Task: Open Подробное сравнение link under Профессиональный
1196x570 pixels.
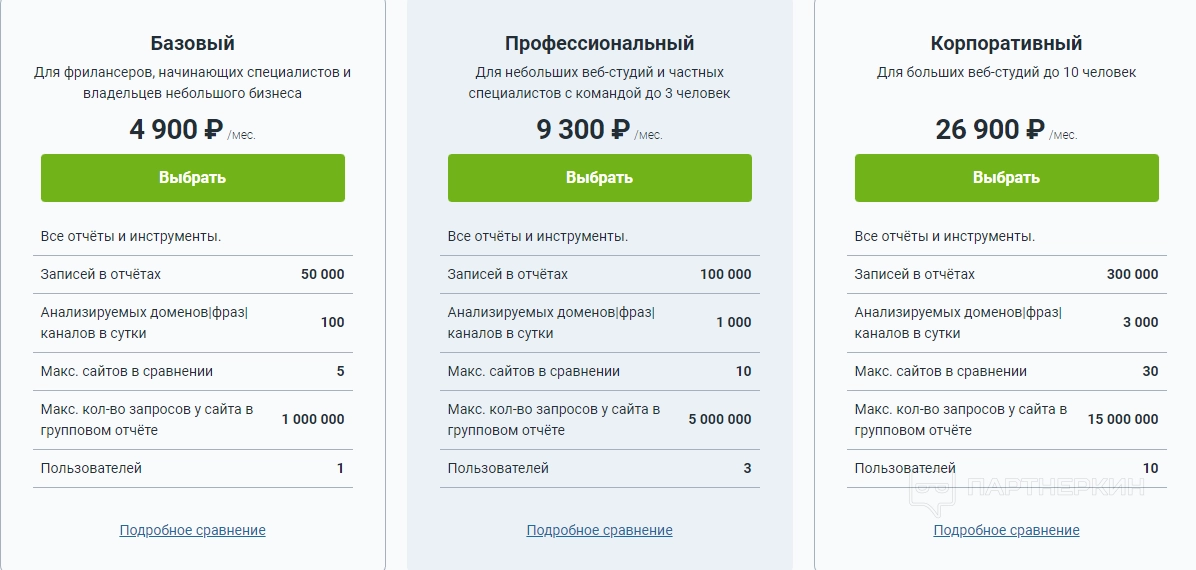Action: [x=600, y=530]
